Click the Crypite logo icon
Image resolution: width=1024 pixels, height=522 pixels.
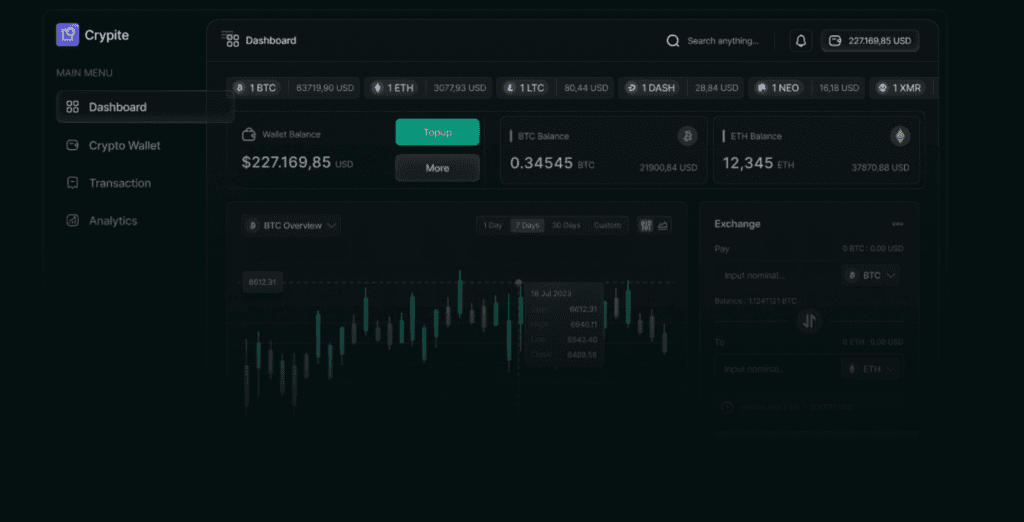[67, 35]
